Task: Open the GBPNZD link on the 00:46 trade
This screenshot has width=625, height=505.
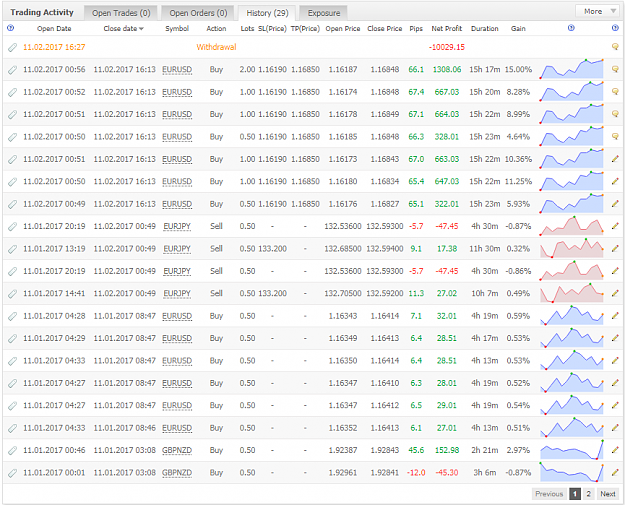Action: (177, 450)
